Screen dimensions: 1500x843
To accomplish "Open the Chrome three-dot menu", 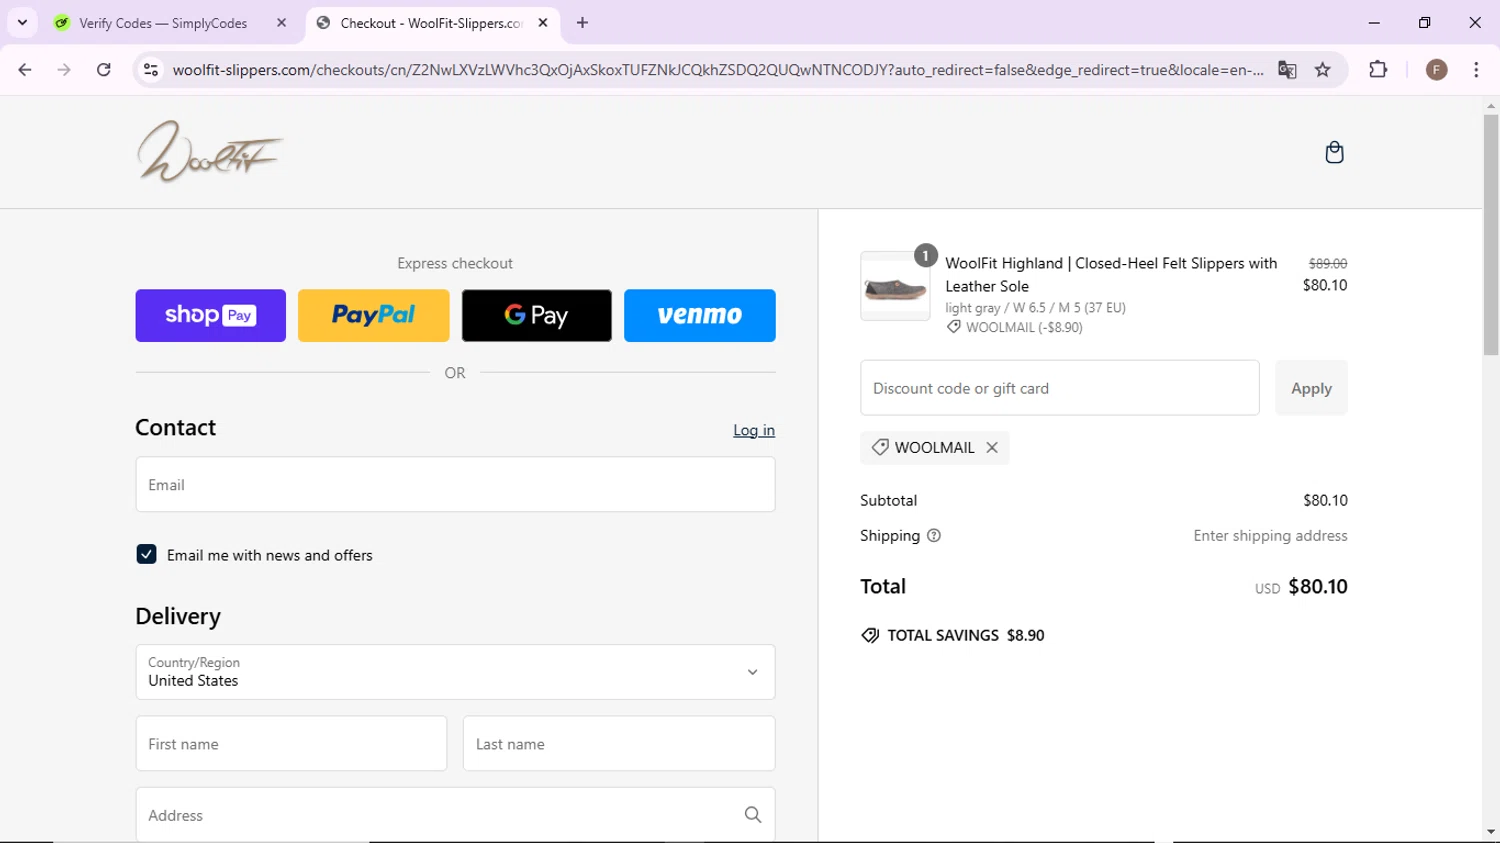I will 1476,70.
